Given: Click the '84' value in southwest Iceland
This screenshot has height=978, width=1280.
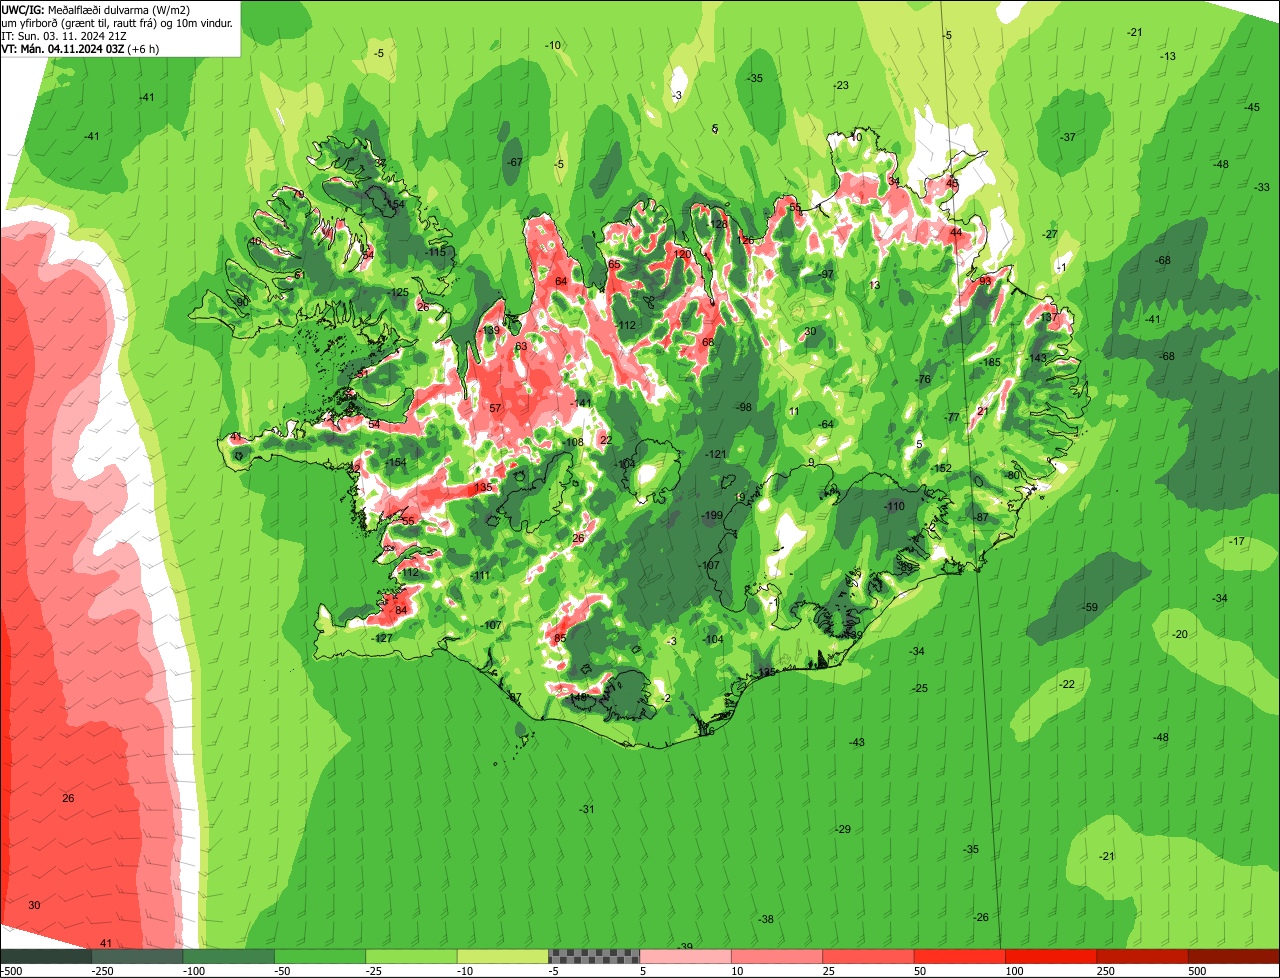Looking at the screenshot, I should (x=401, y=610).
